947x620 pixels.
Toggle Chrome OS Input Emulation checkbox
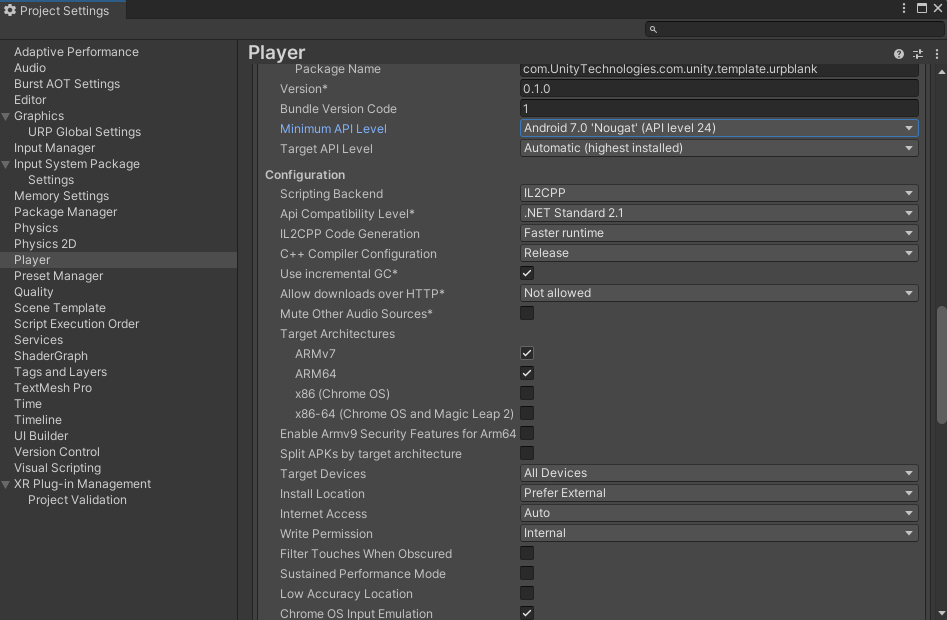tap(527, 613)
